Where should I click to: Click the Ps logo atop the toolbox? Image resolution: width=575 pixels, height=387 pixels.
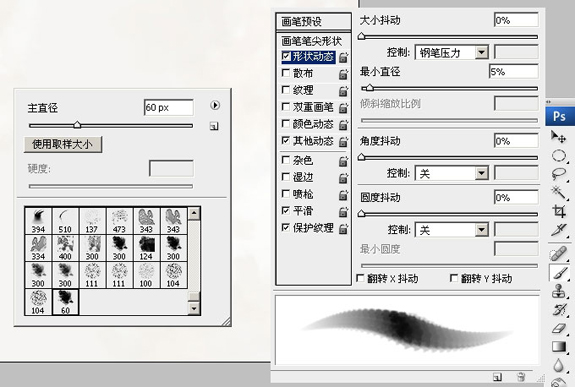tap(560, 117)
